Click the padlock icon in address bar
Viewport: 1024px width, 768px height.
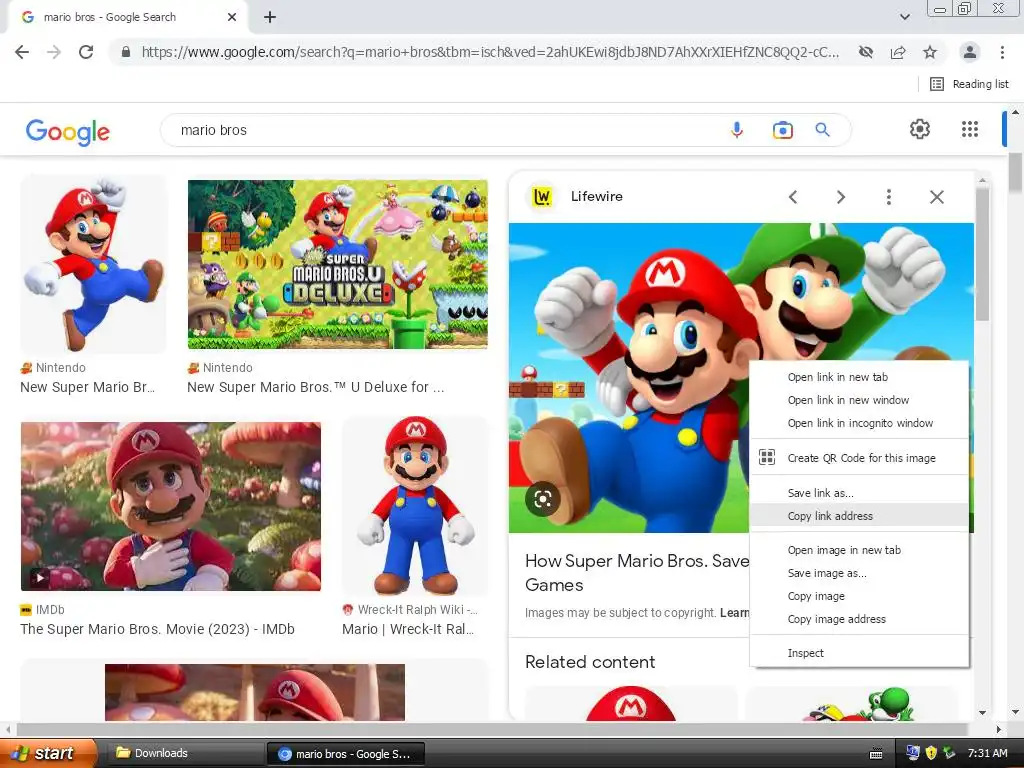pos(126,52)
